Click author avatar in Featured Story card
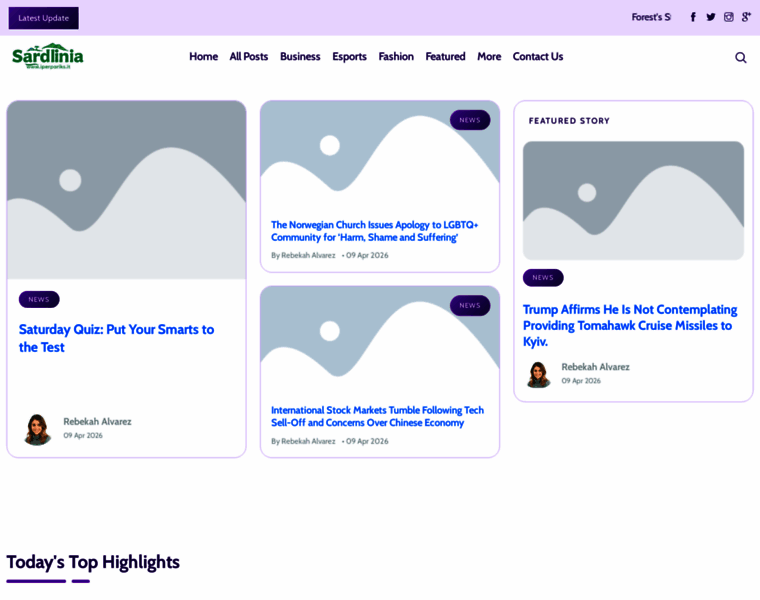This screenshot has height=600, width=760. pyautogui.click(x=538, y=375)
